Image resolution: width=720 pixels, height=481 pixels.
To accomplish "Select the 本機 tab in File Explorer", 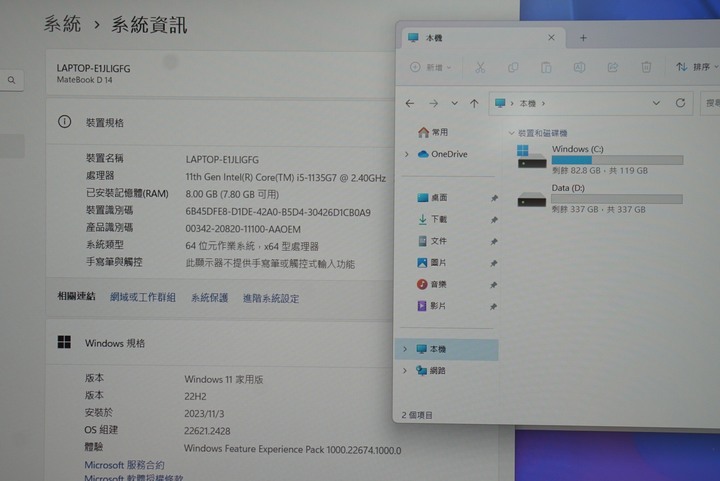I will click(x=483, y=38).
